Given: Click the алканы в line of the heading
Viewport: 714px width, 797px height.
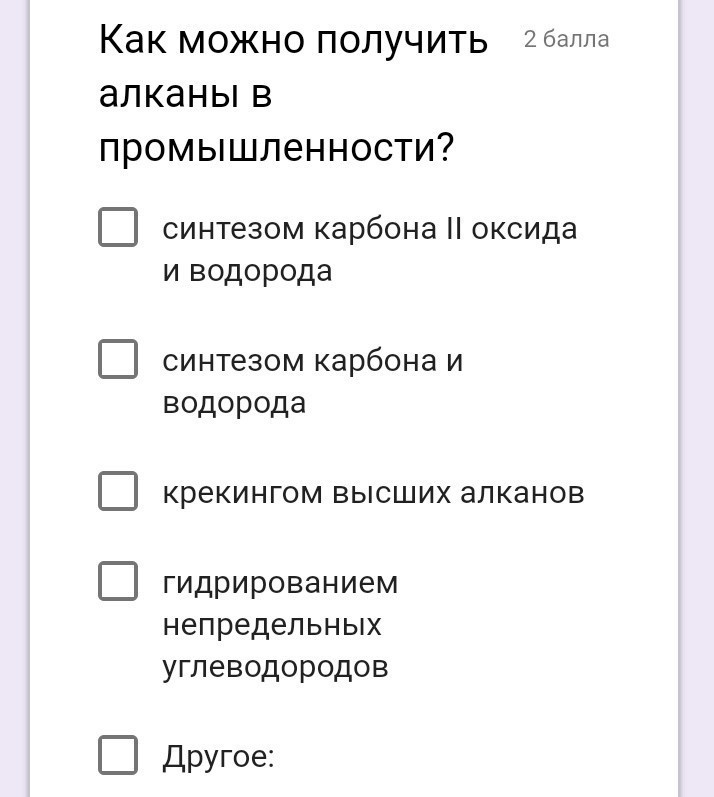Looking at the screenshot, I should [x=185, y=95].
